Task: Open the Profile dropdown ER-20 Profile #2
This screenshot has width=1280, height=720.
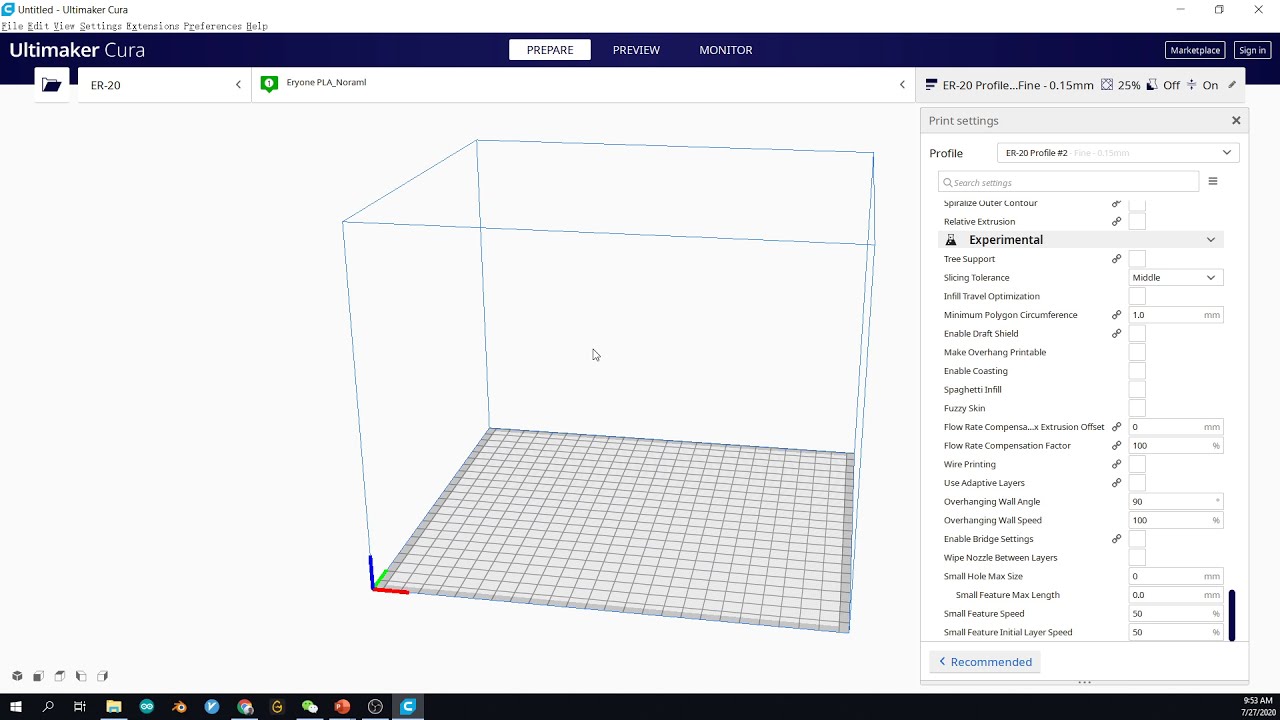Action: [x=1118, y=153]
